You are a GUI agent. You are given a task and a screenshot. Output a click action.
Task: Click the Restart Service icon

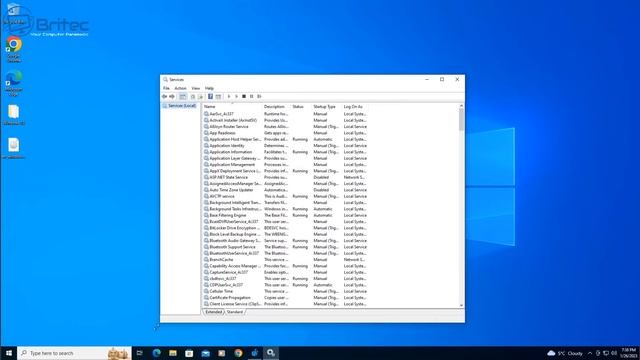[259, 97]
